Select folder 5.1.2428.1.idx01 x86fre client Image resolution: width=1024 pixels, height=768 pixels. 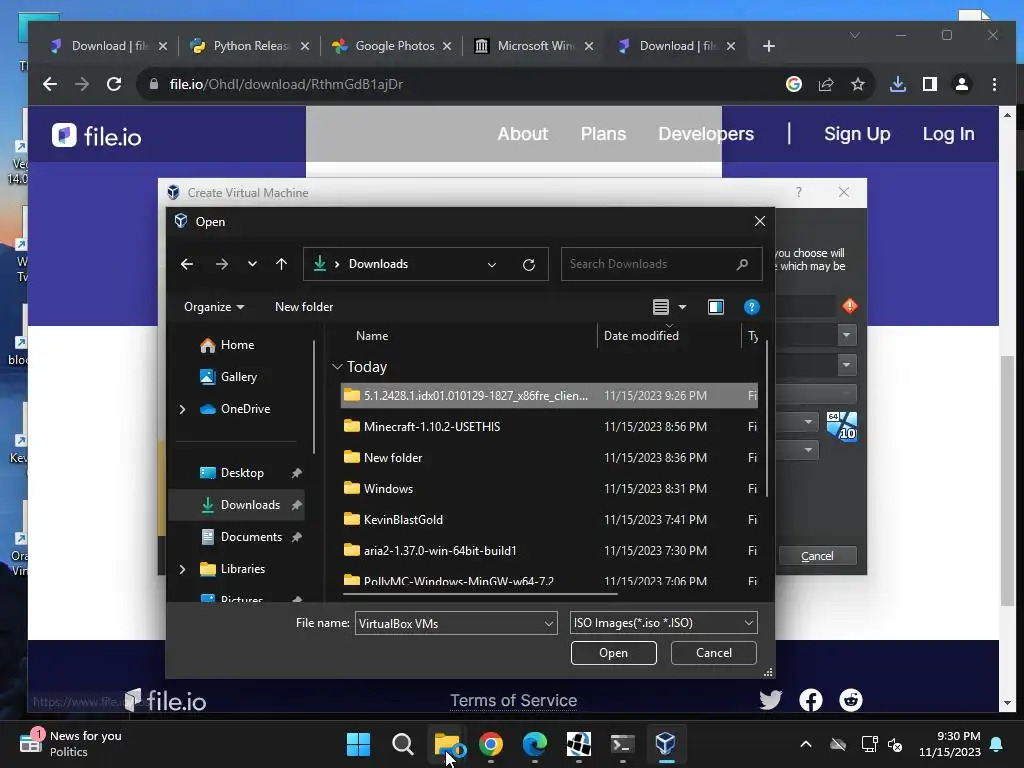[549, 395]
